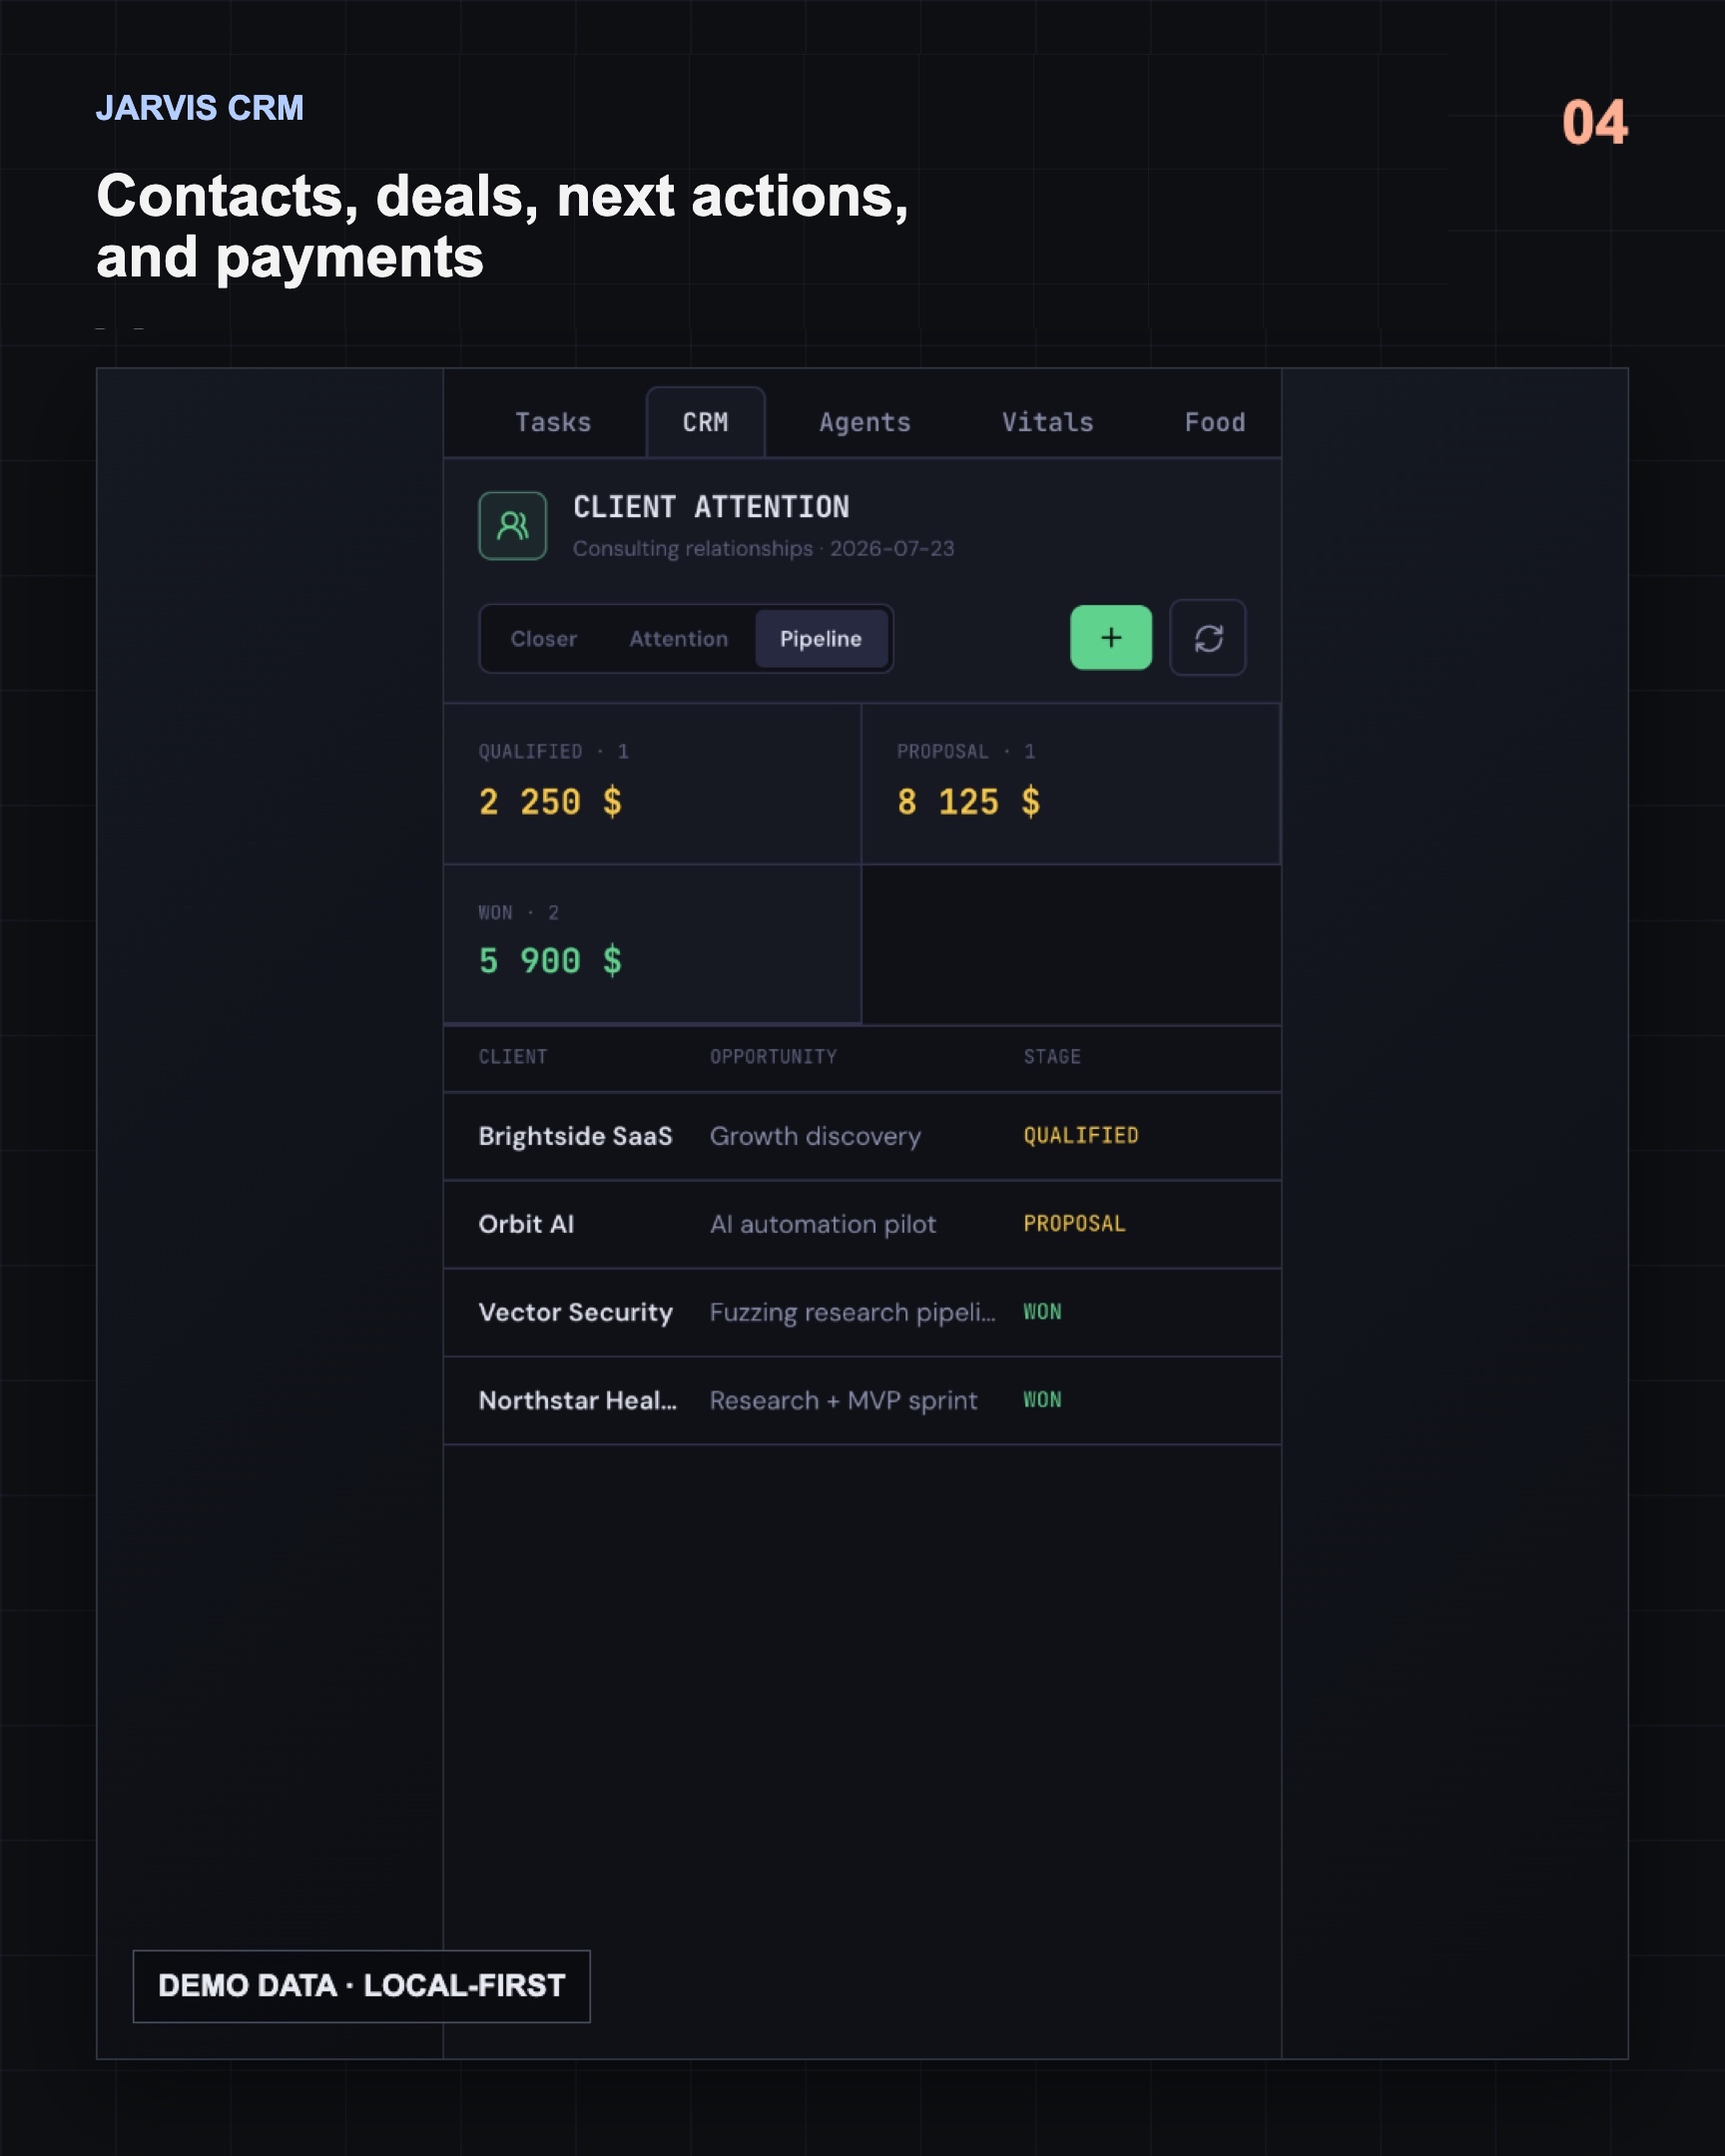Open the Orbit AI deal row
The width and height of the screenshot is (1725, 2156).
[x=862, y=1224]
